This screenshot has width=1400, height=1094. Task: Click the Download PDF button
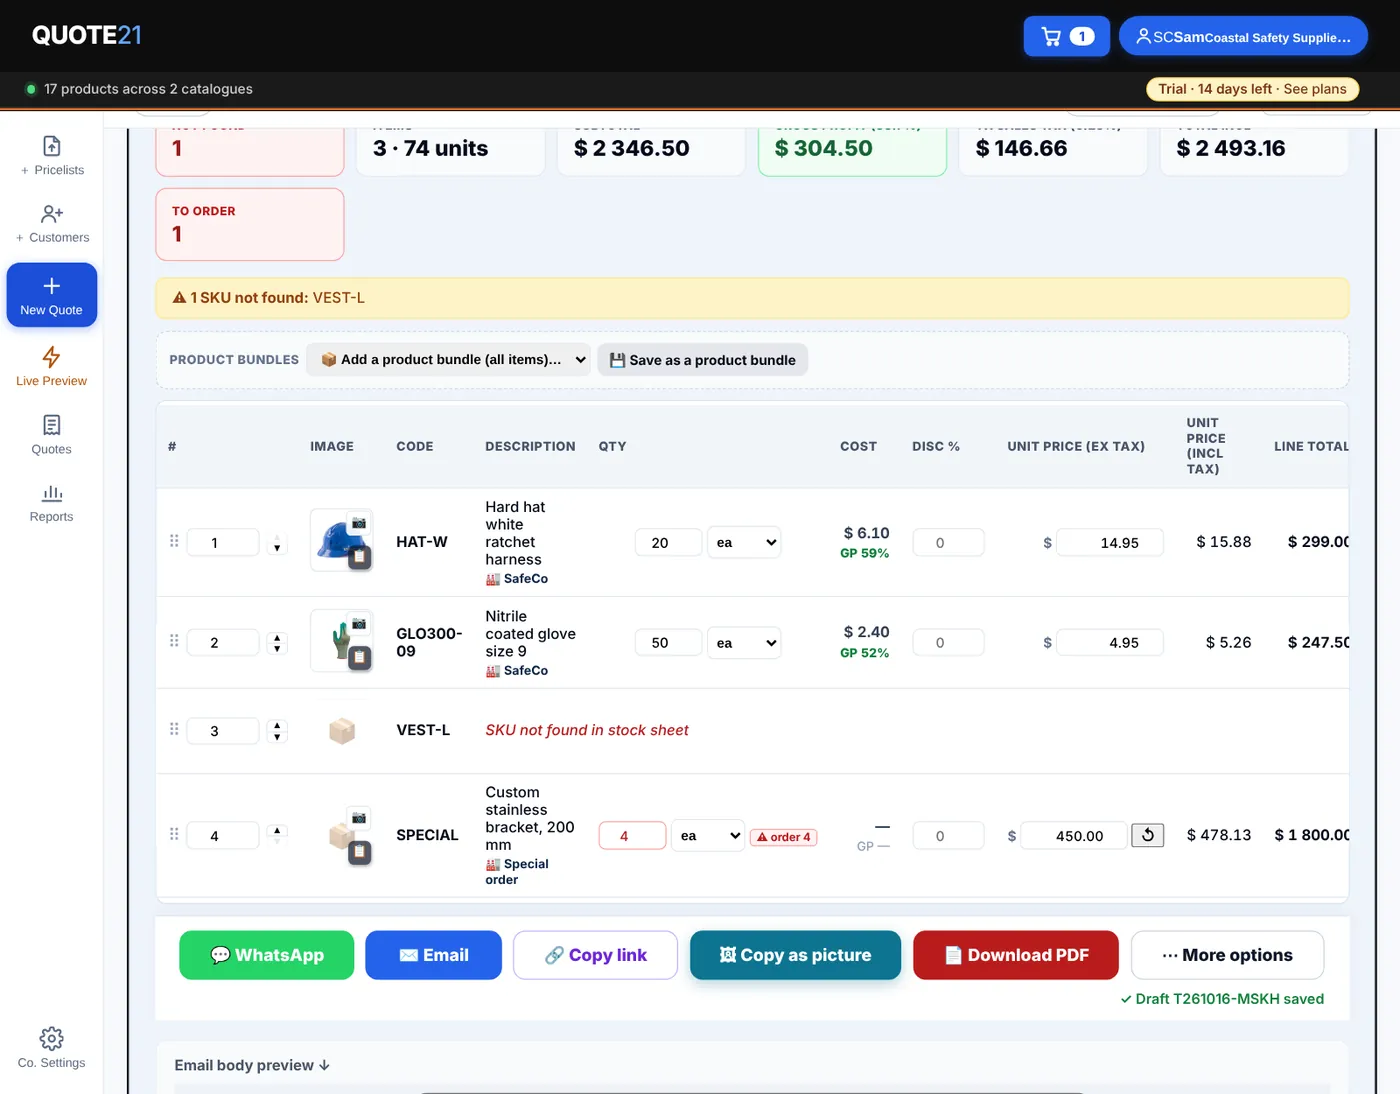click(x=1016, y=955)
